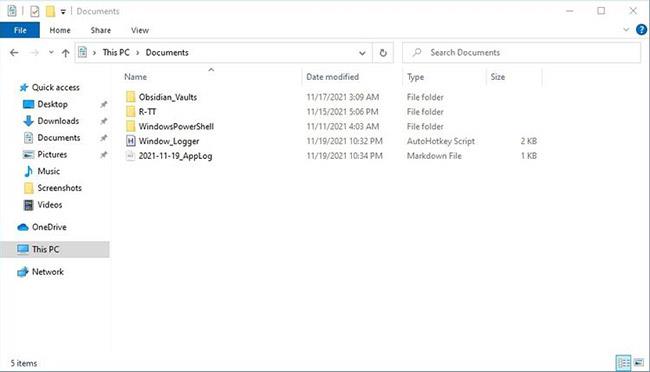The width and height of the screenshot is (650, 372).
Task: Switch to the Share ribbon tab
Action: (101, 30)
